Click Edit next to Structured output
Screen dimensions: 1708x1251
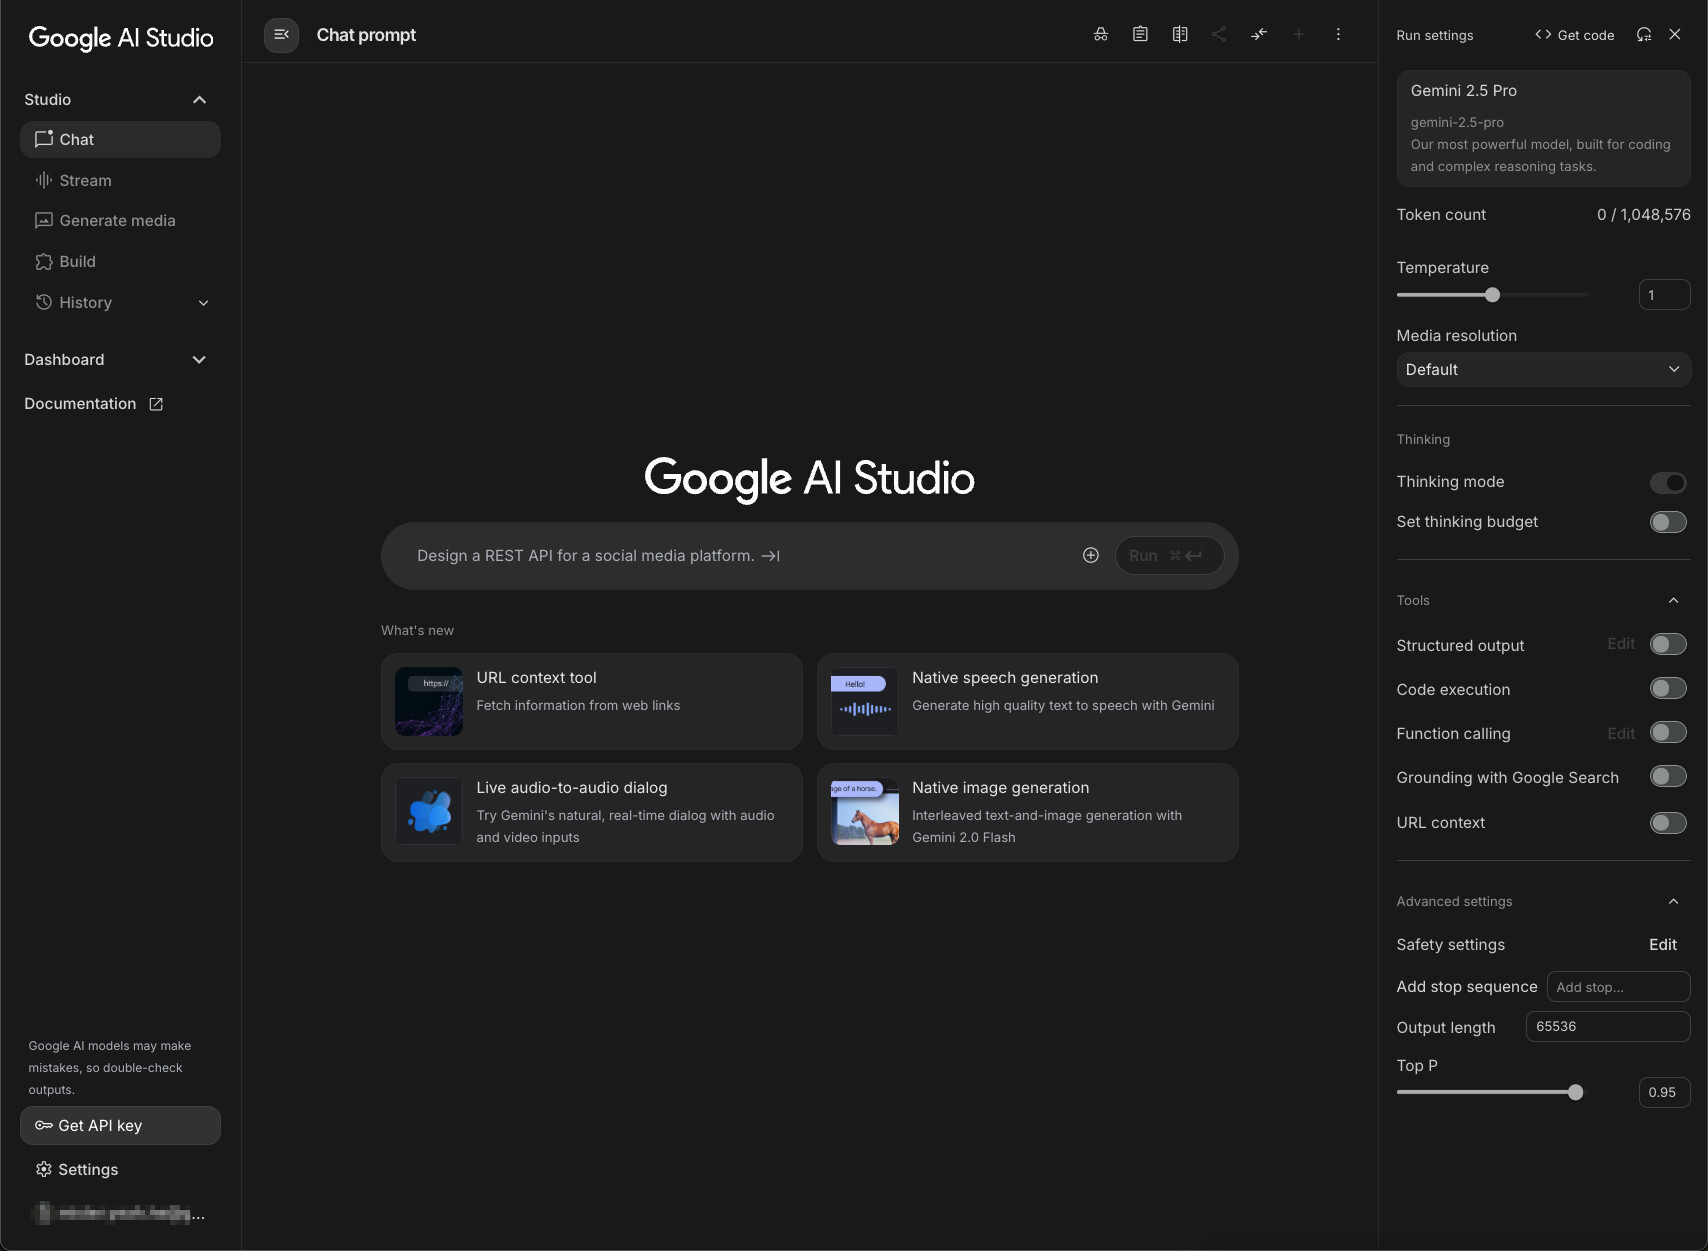tap(1621, 644)
